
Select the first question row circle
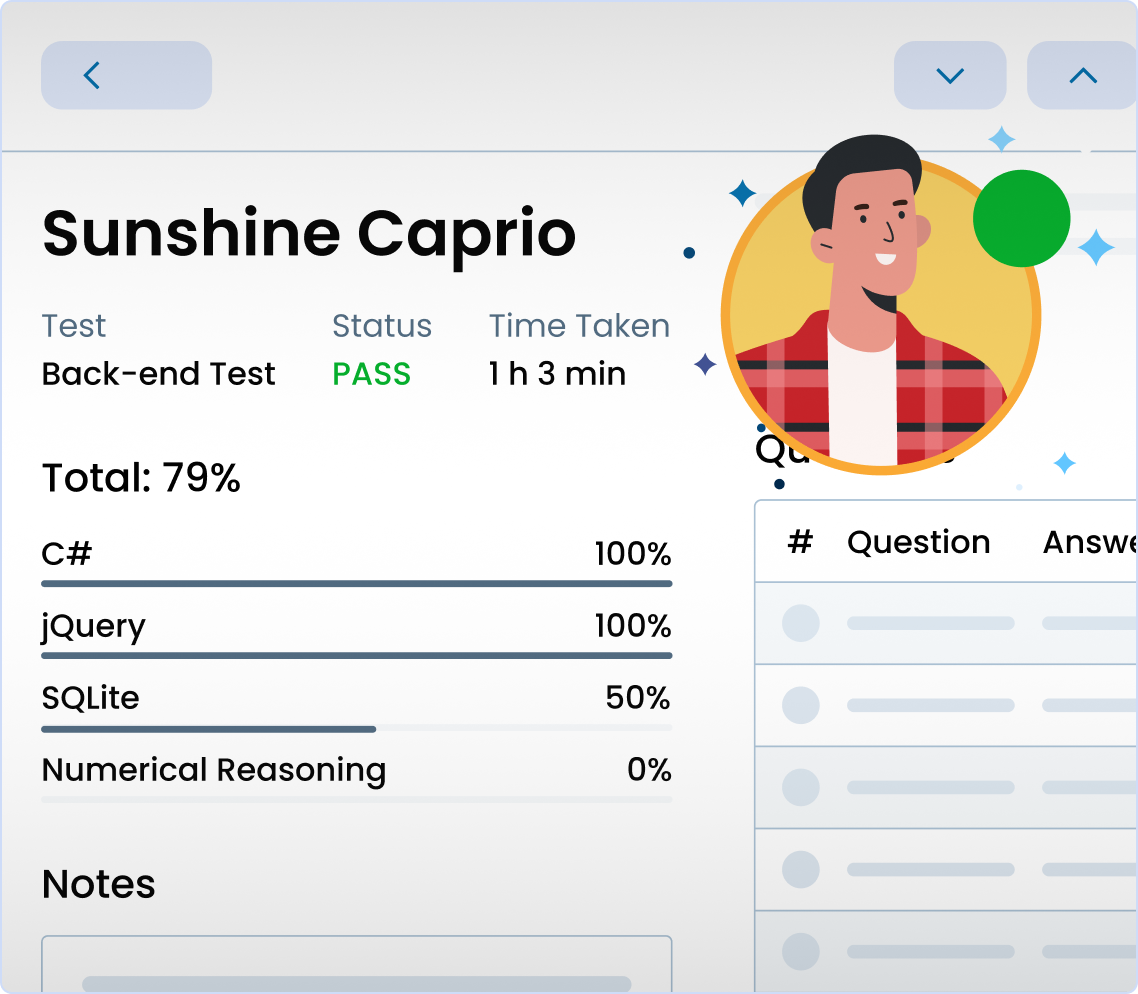(800, 623)
